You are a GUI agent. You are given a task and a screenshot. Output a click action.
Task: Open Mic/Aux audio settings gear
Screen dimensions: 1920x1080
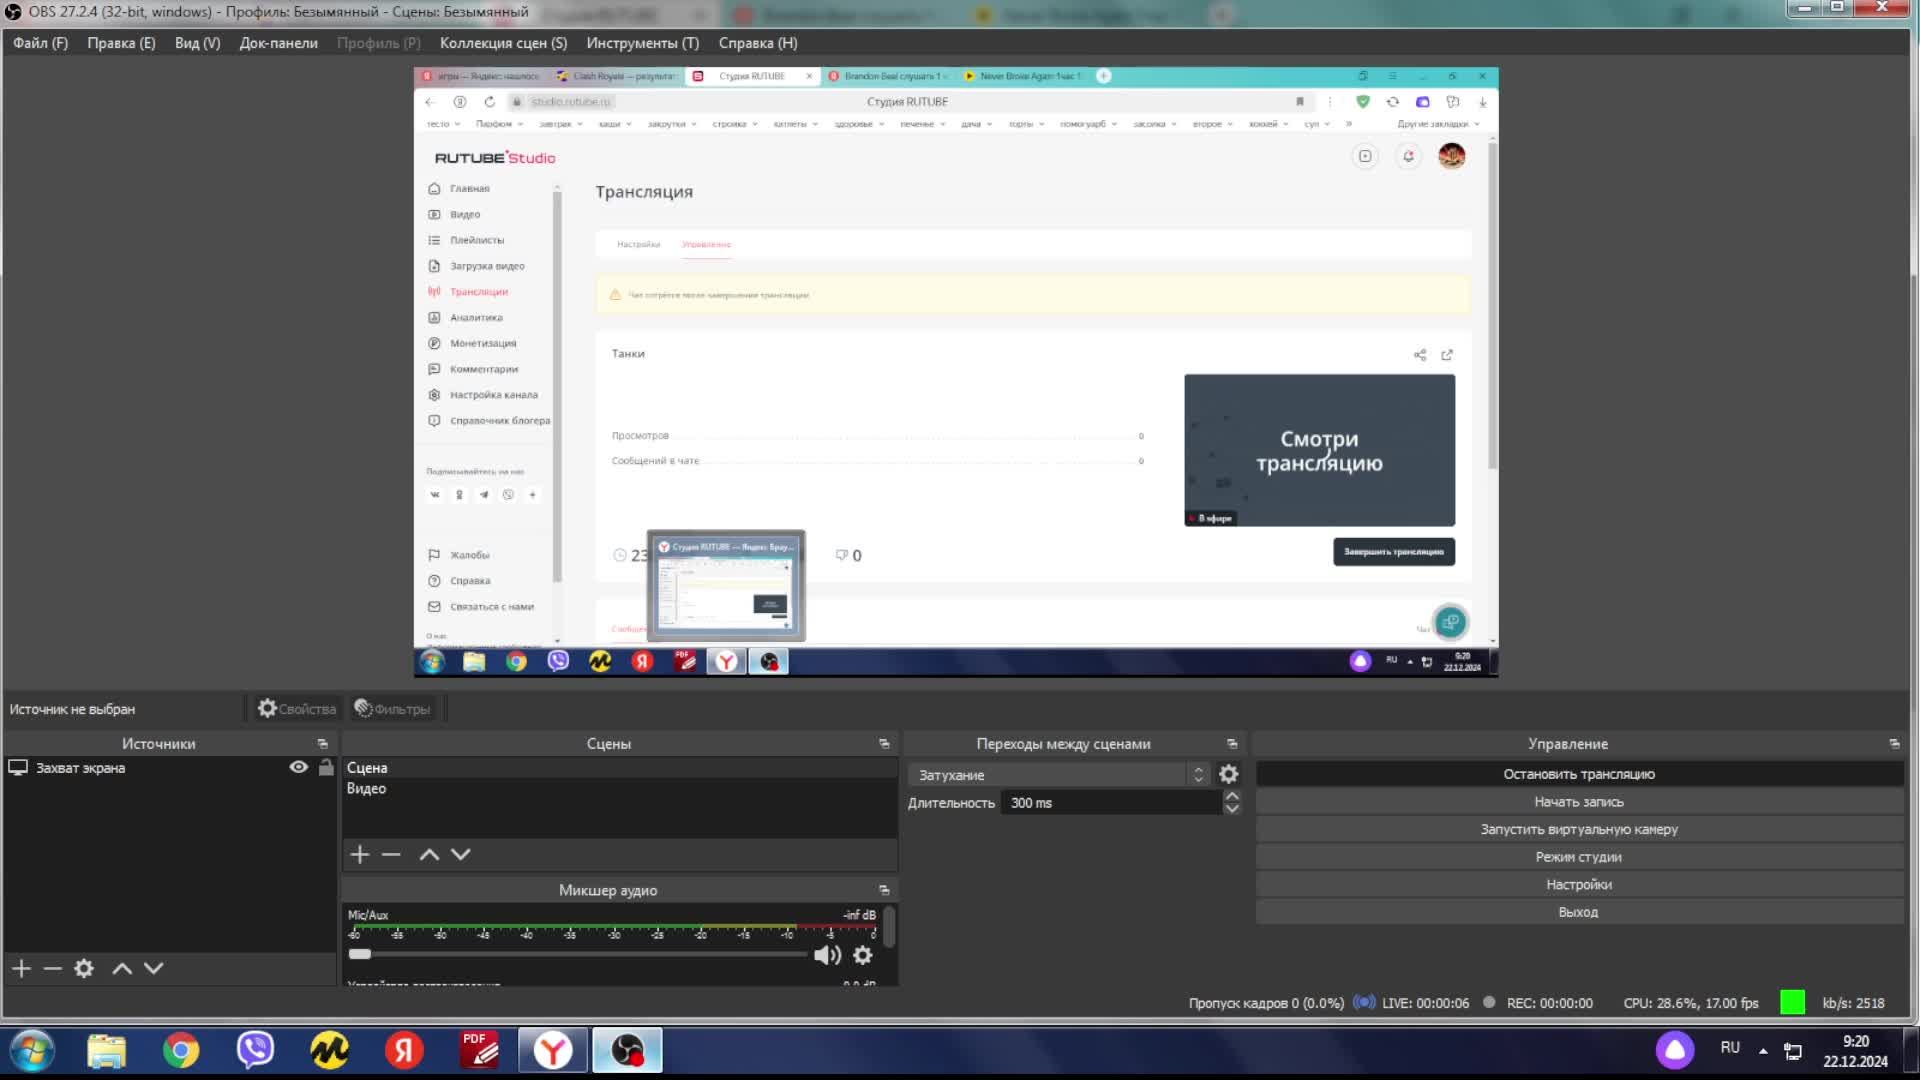tap(863, 955)
